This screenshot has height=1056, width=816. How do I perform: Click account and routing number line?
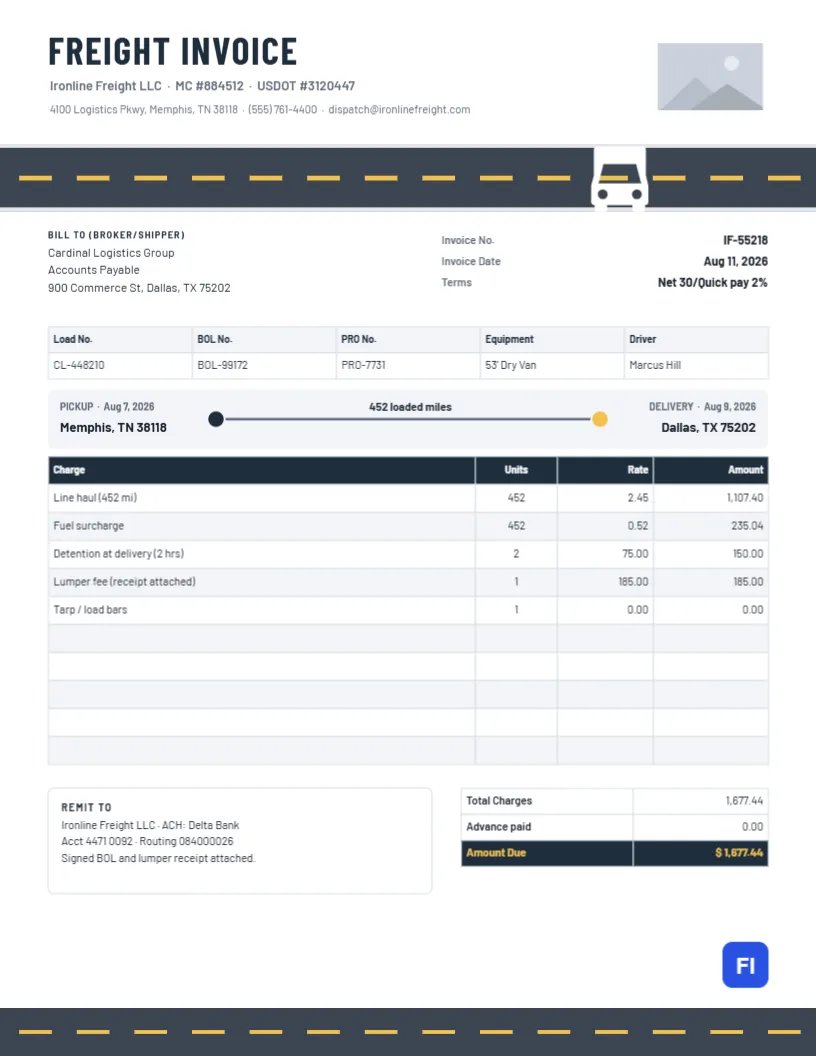point(147,841)
